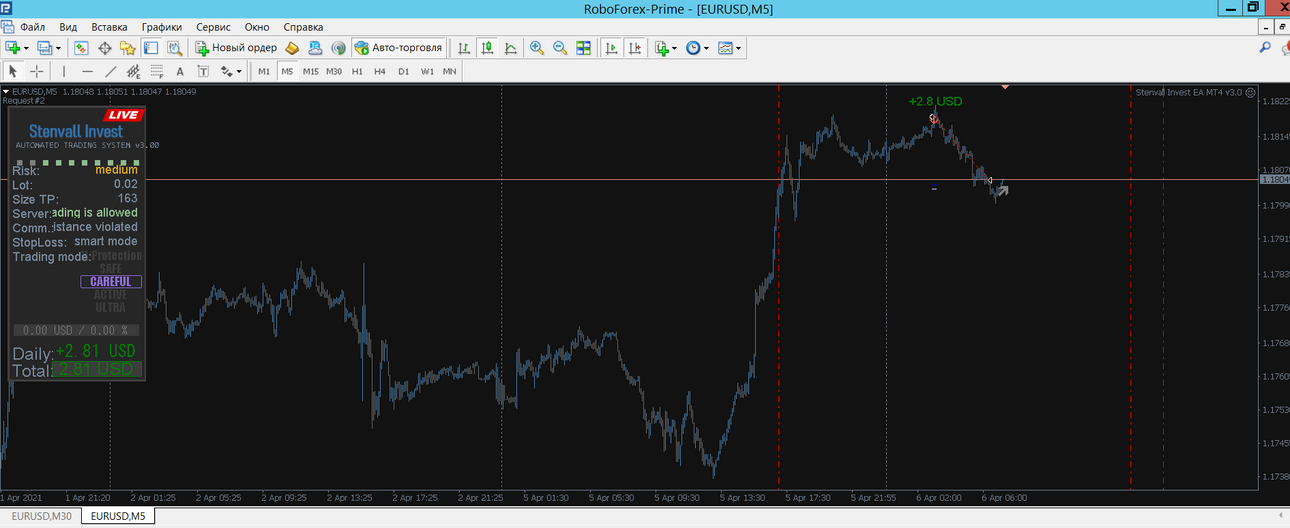Click the +2.8 USD profit label
This screenshot has height=528, width=1290.
click(935, 101)
